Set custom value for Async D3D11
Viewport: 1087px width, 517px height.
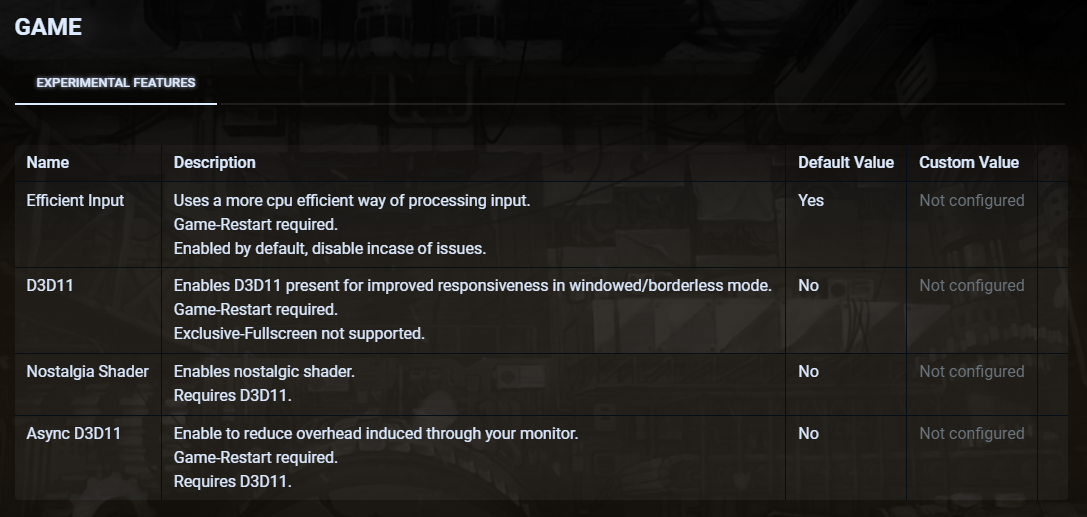tap(971, 434)
